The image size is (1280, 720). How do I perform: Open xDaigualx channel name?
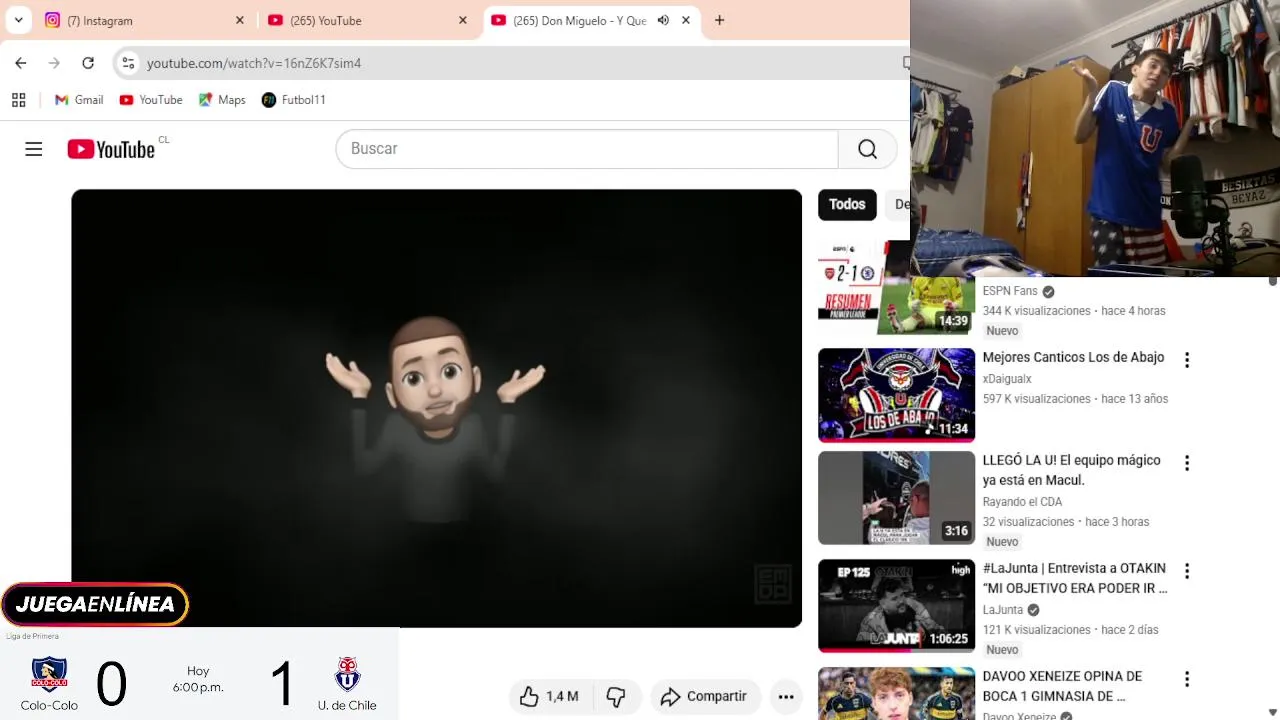tap(1007, 379)
